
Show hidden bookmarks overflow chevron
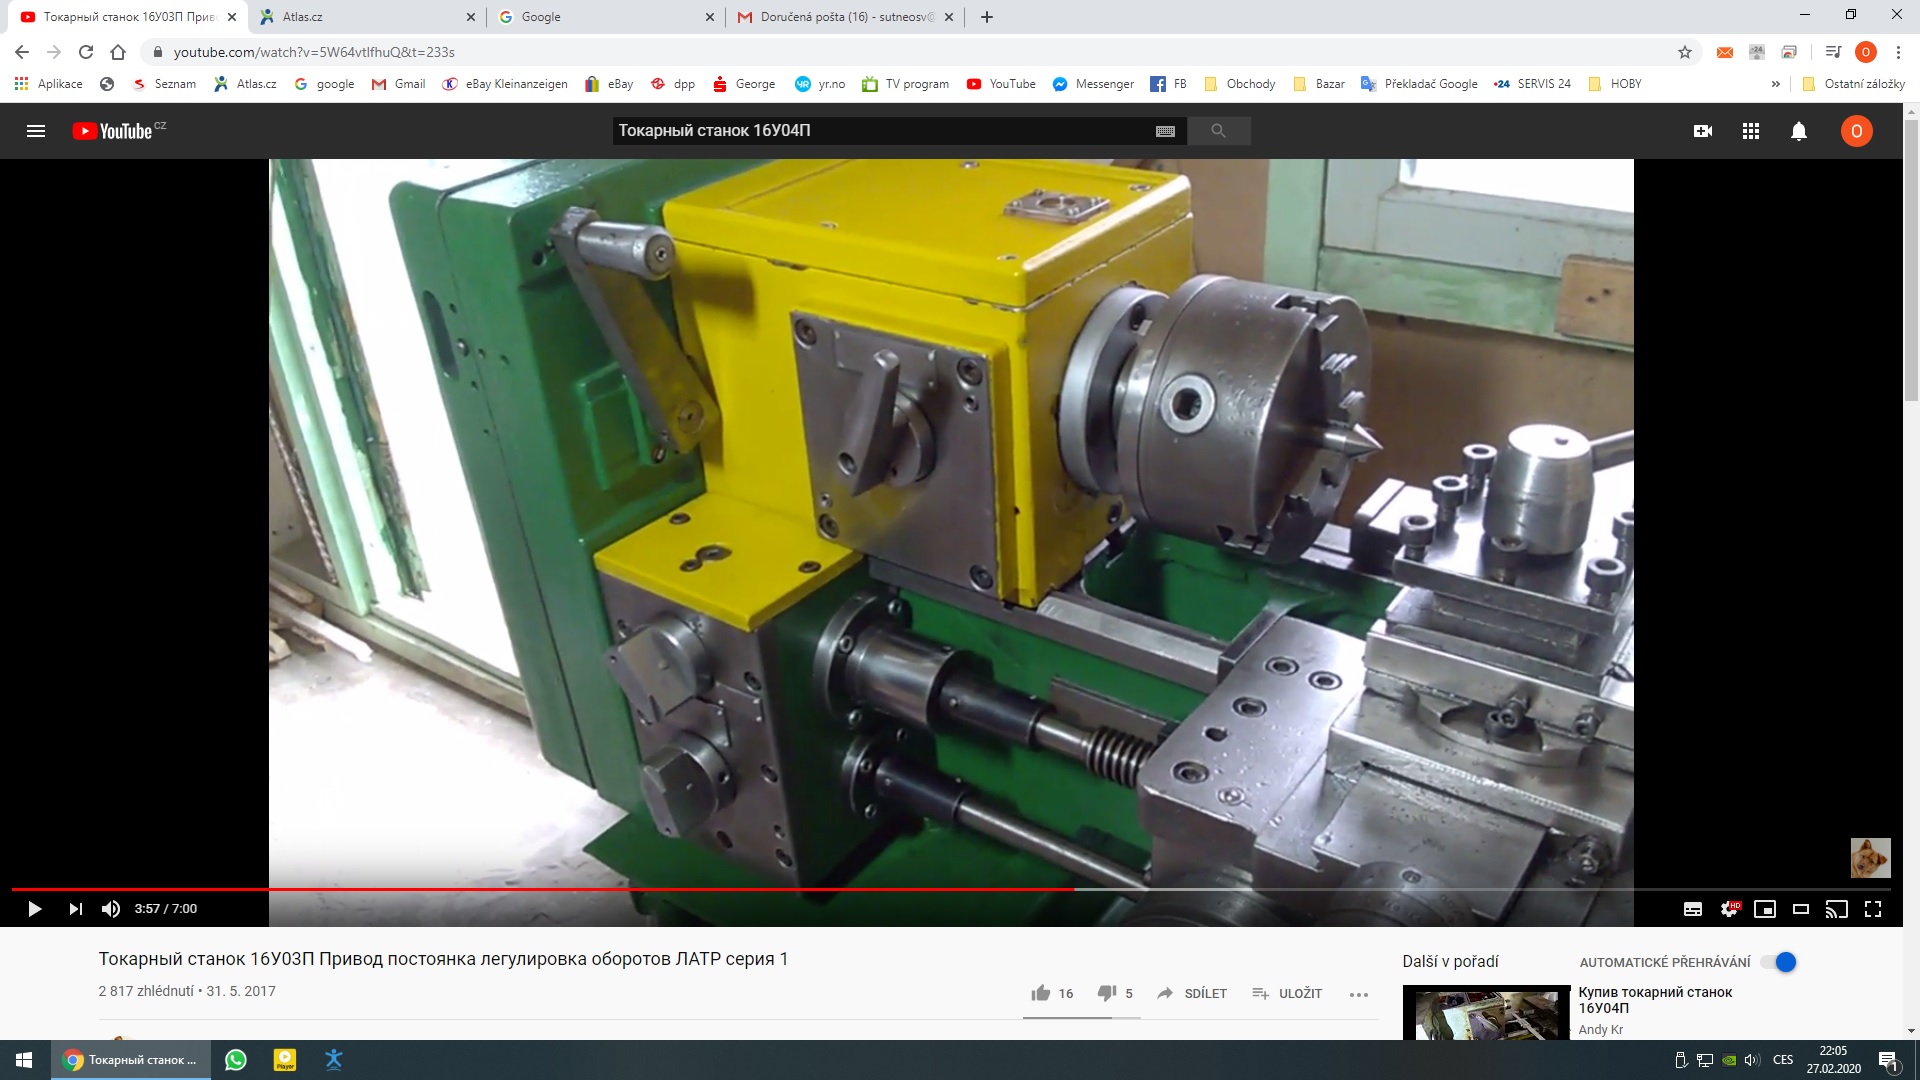1775,84
